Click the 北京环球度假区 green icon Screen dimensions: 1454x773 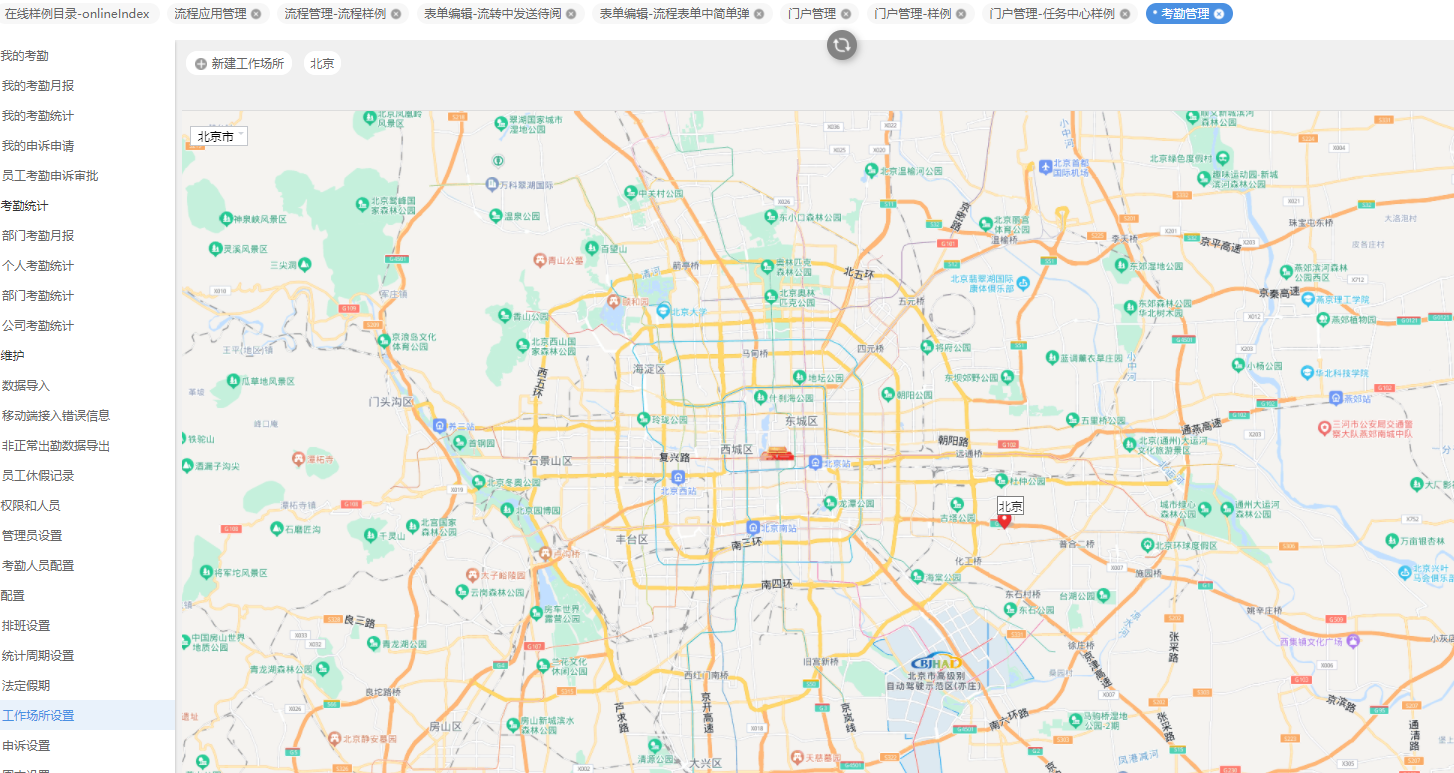pyautogui.click(x=1148, y=545)
